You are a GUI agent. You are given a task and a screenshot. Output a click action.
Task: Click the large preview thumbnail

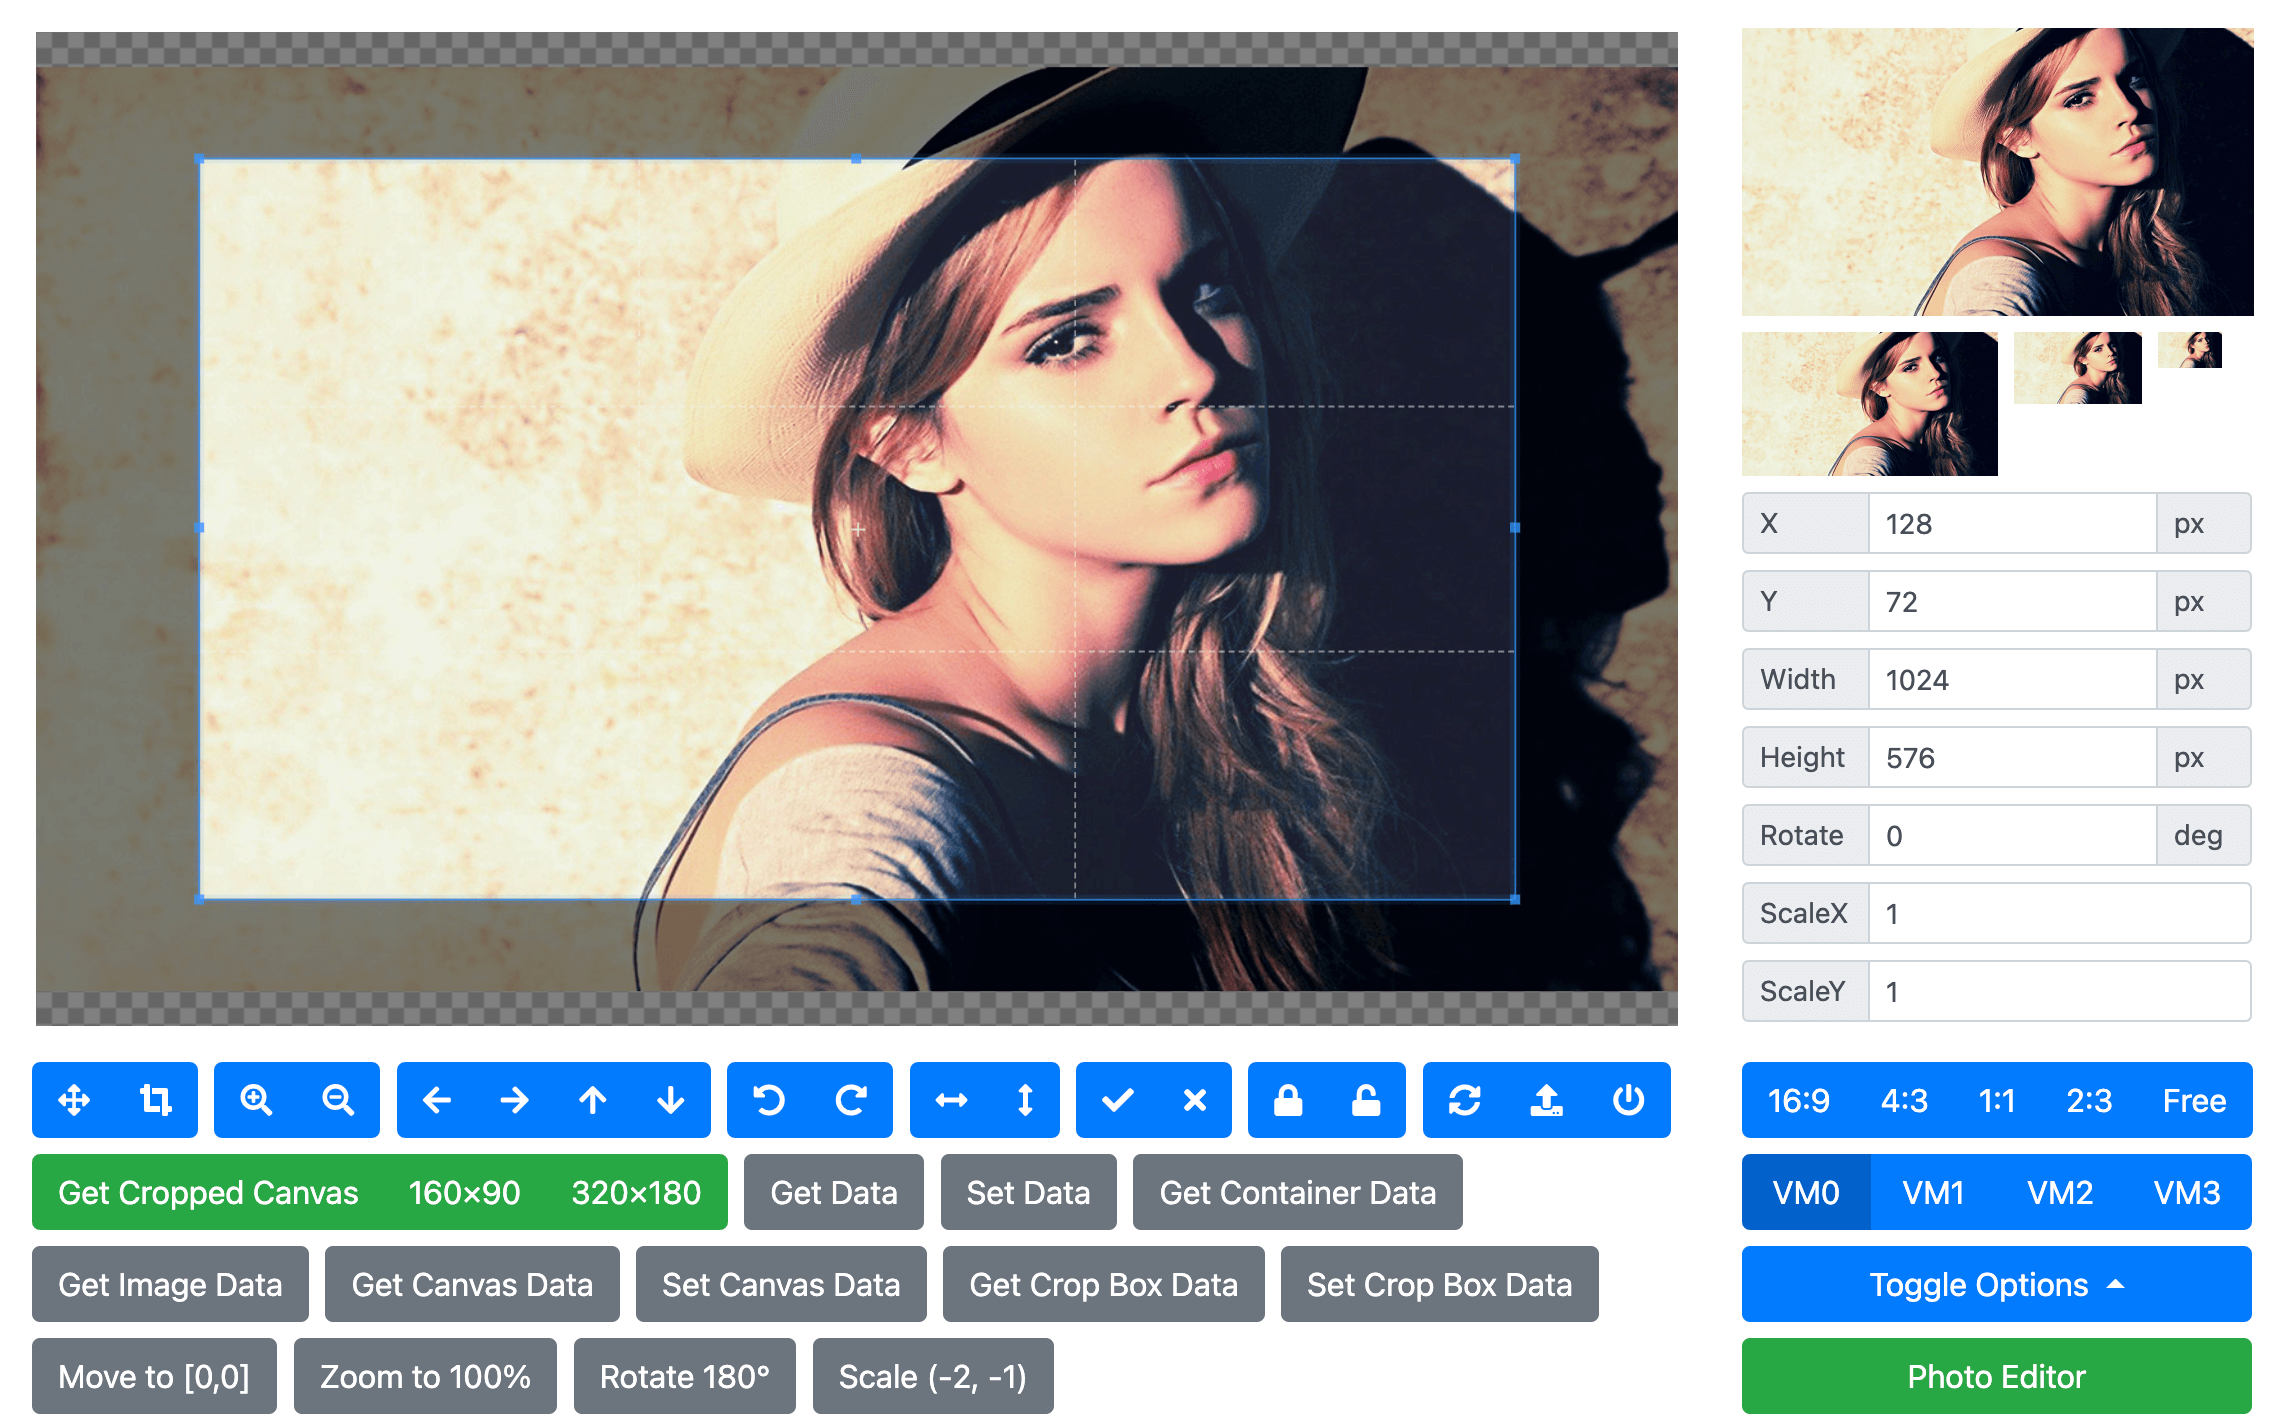[x=1997, y=172]
